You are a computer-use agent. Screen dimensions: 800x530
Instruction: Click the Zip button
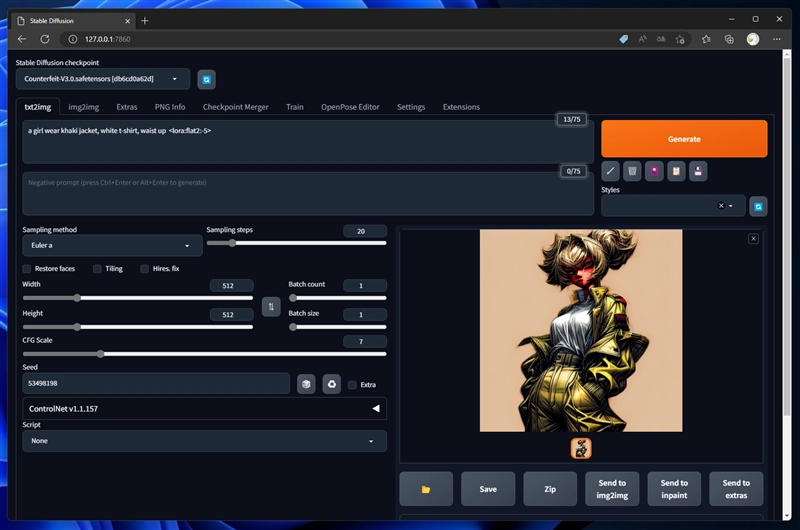tap(550, 489)
